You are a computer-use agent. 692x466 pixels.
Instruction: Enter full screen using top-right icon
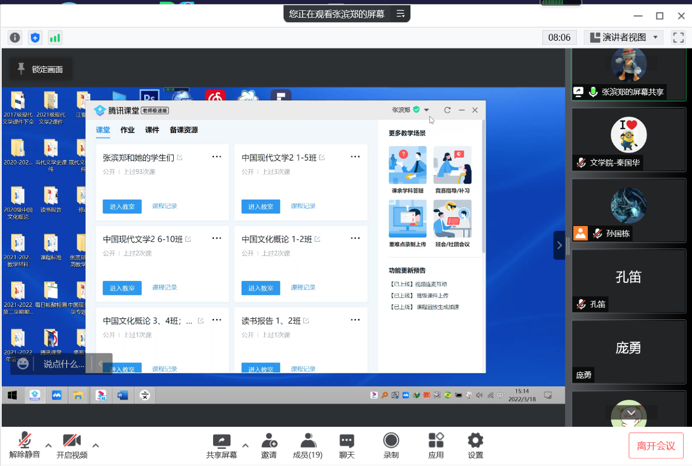coord(678,38)
